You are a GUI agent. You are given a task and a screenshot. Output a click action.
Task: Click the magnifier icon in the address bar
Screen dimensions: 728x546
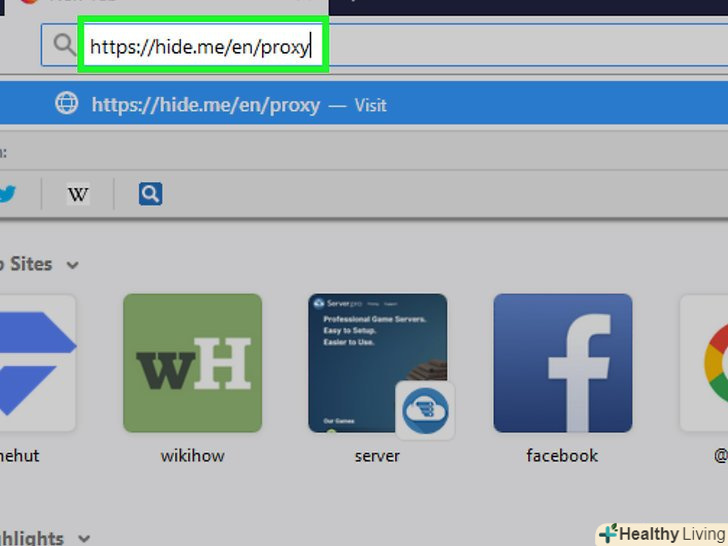coord(64,45)
